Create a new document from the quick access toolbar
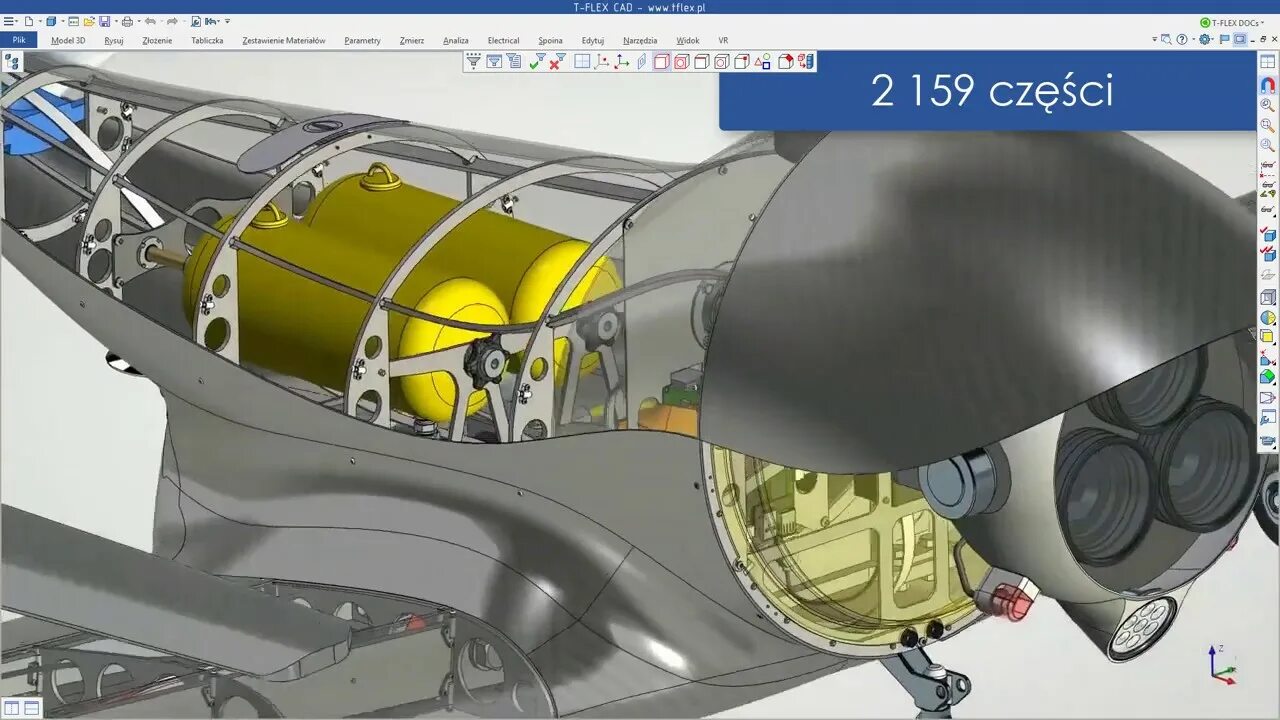The image size is (1280, 720). coord(29,21)
